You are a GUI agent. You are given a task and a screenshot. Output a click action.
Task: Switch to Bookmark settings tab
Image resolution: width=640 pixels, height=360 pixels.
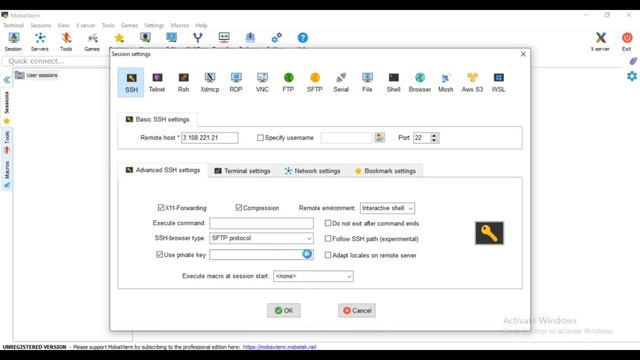click(x=385, y=171)
